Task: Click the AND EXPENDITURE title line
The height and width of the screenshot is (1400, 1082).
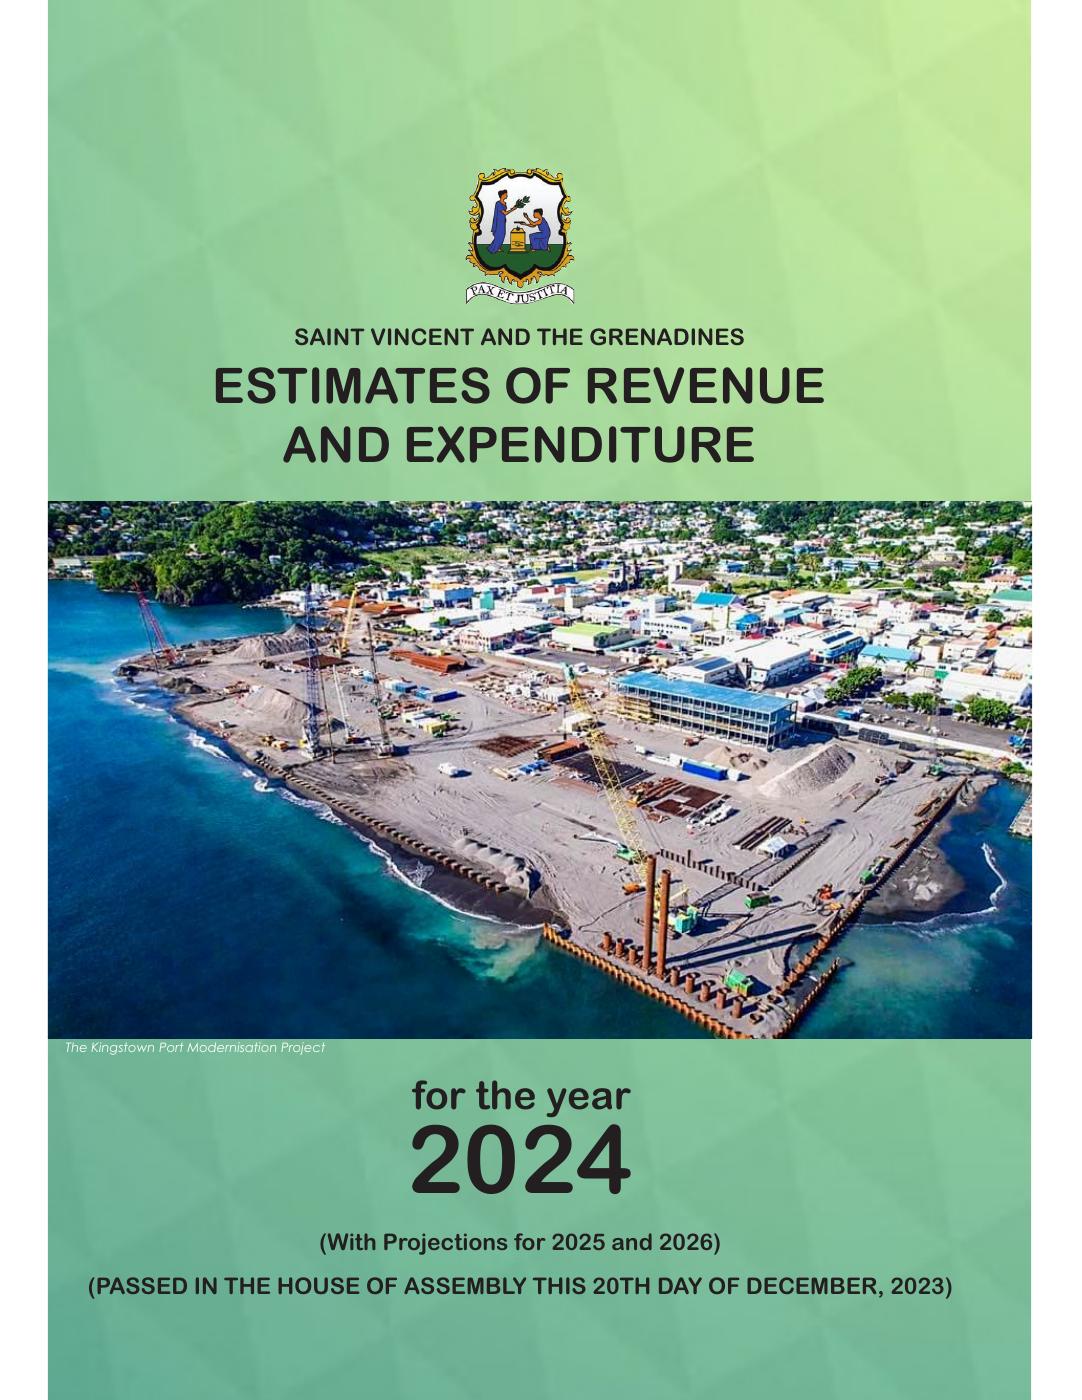Action: [519, 445]
